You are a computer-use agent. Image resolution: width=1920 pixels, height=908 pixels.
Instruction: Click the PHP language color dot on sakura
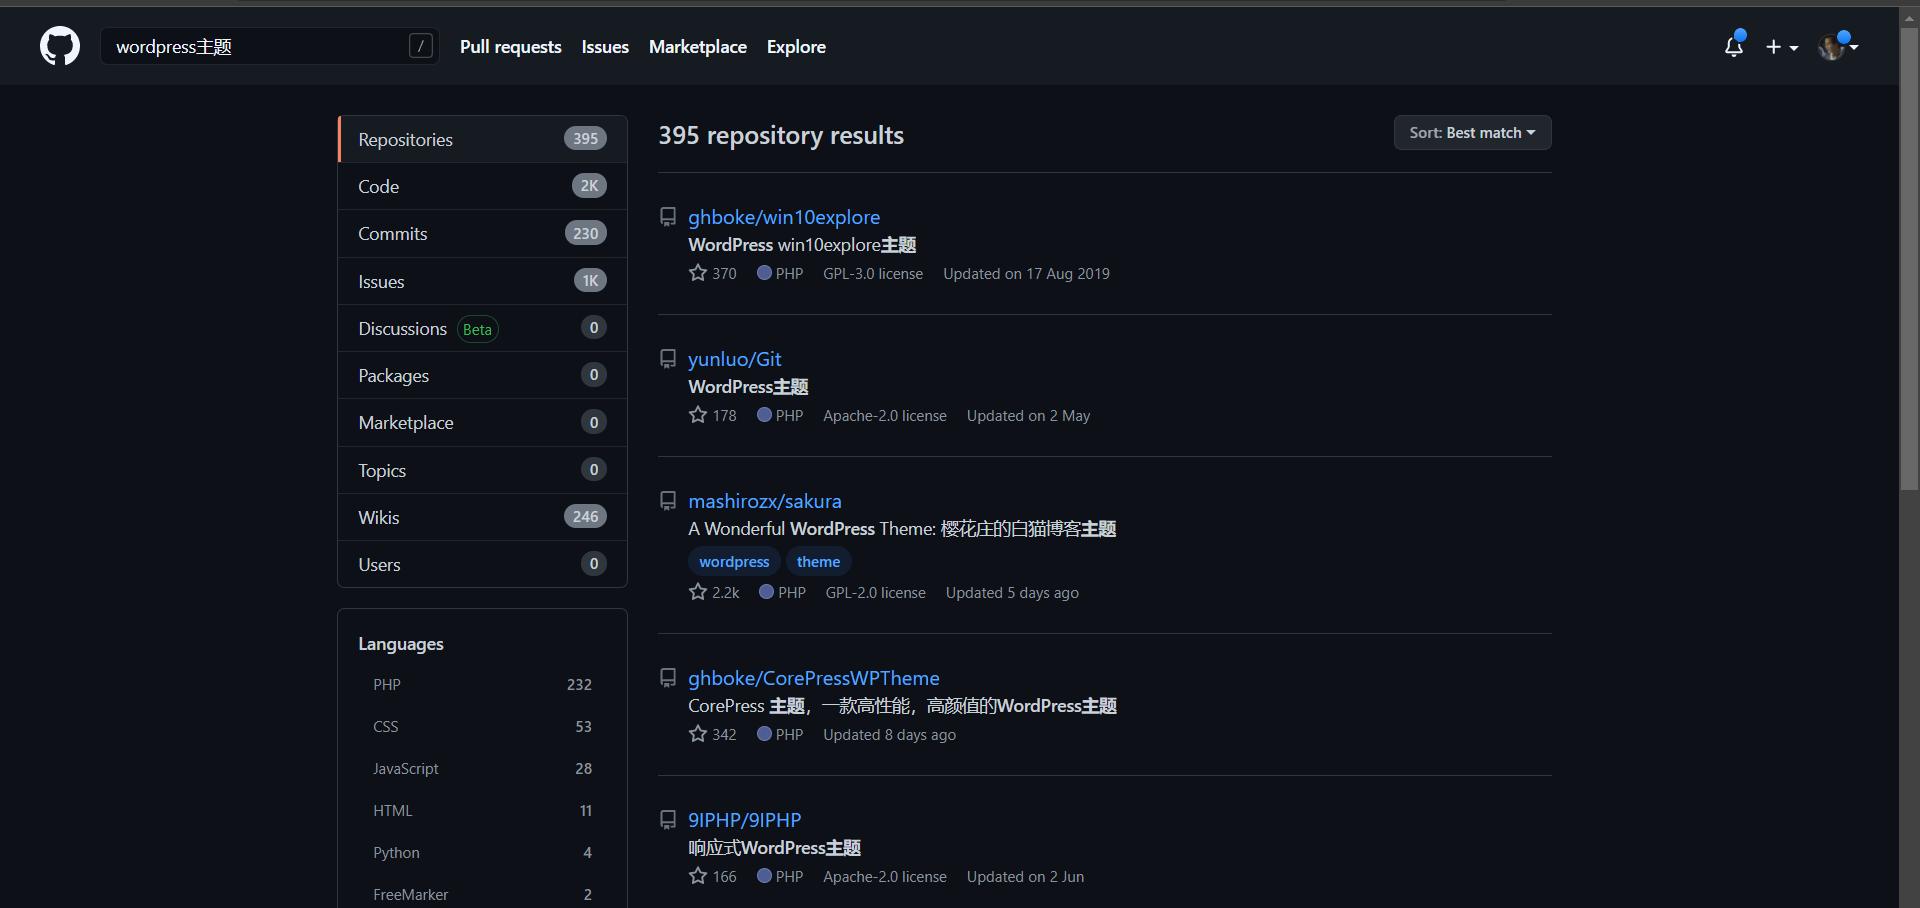[x=765, y=592]
